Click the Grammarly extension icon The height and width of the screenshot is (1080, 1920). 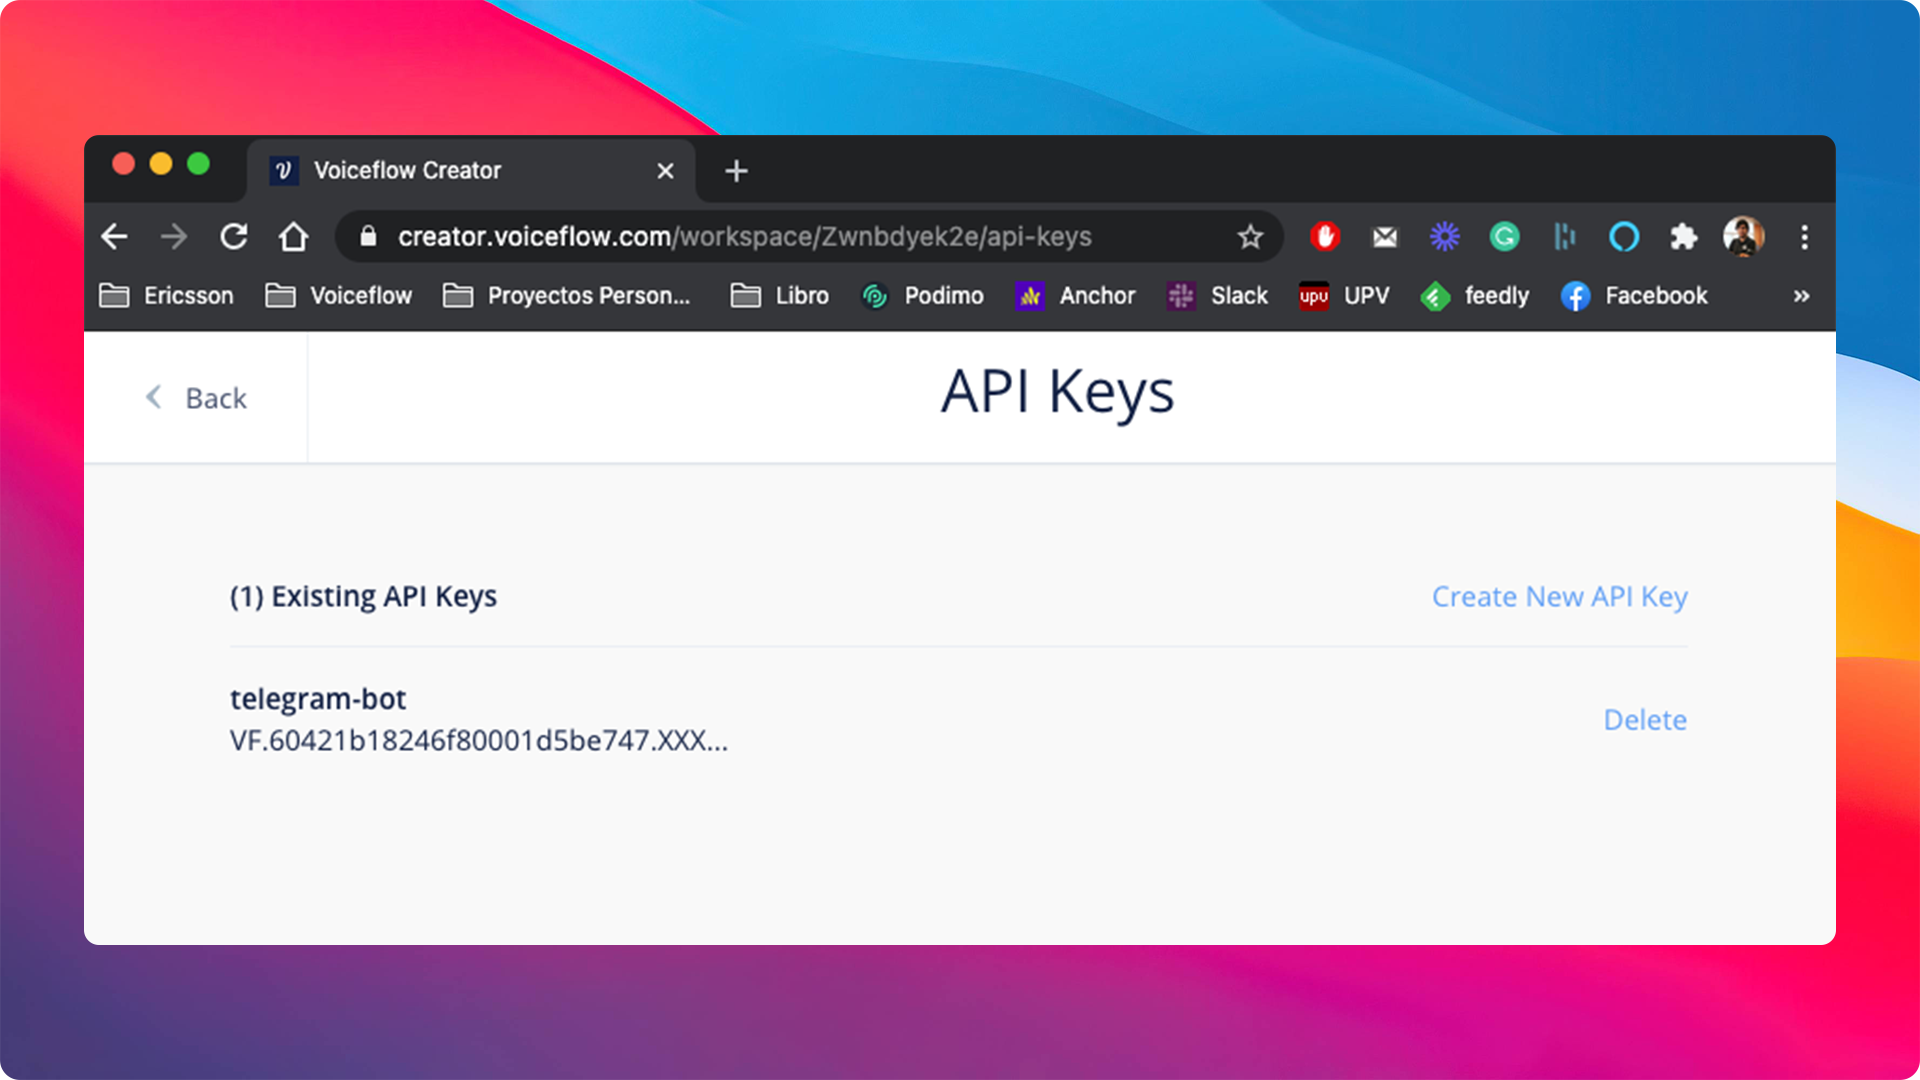[1504, 237]
